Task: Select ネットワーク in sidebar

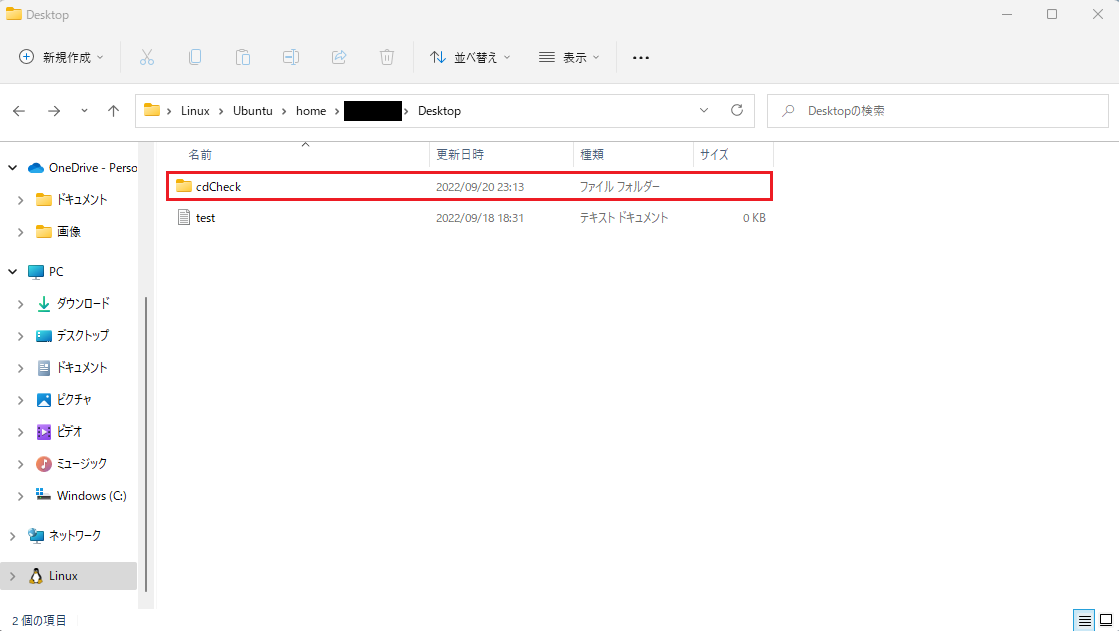Action: point(64,535)
